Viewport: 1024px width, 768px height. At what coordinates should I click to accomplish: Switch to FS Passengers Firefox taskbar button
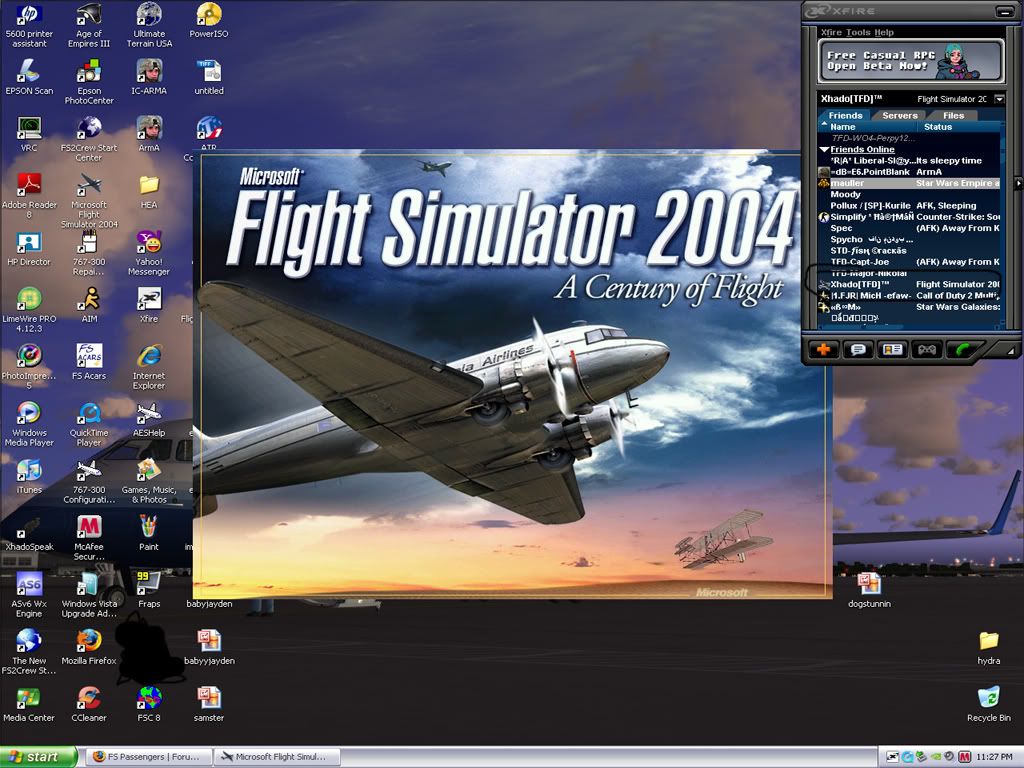pyautogui.click(x=148, y=757)
